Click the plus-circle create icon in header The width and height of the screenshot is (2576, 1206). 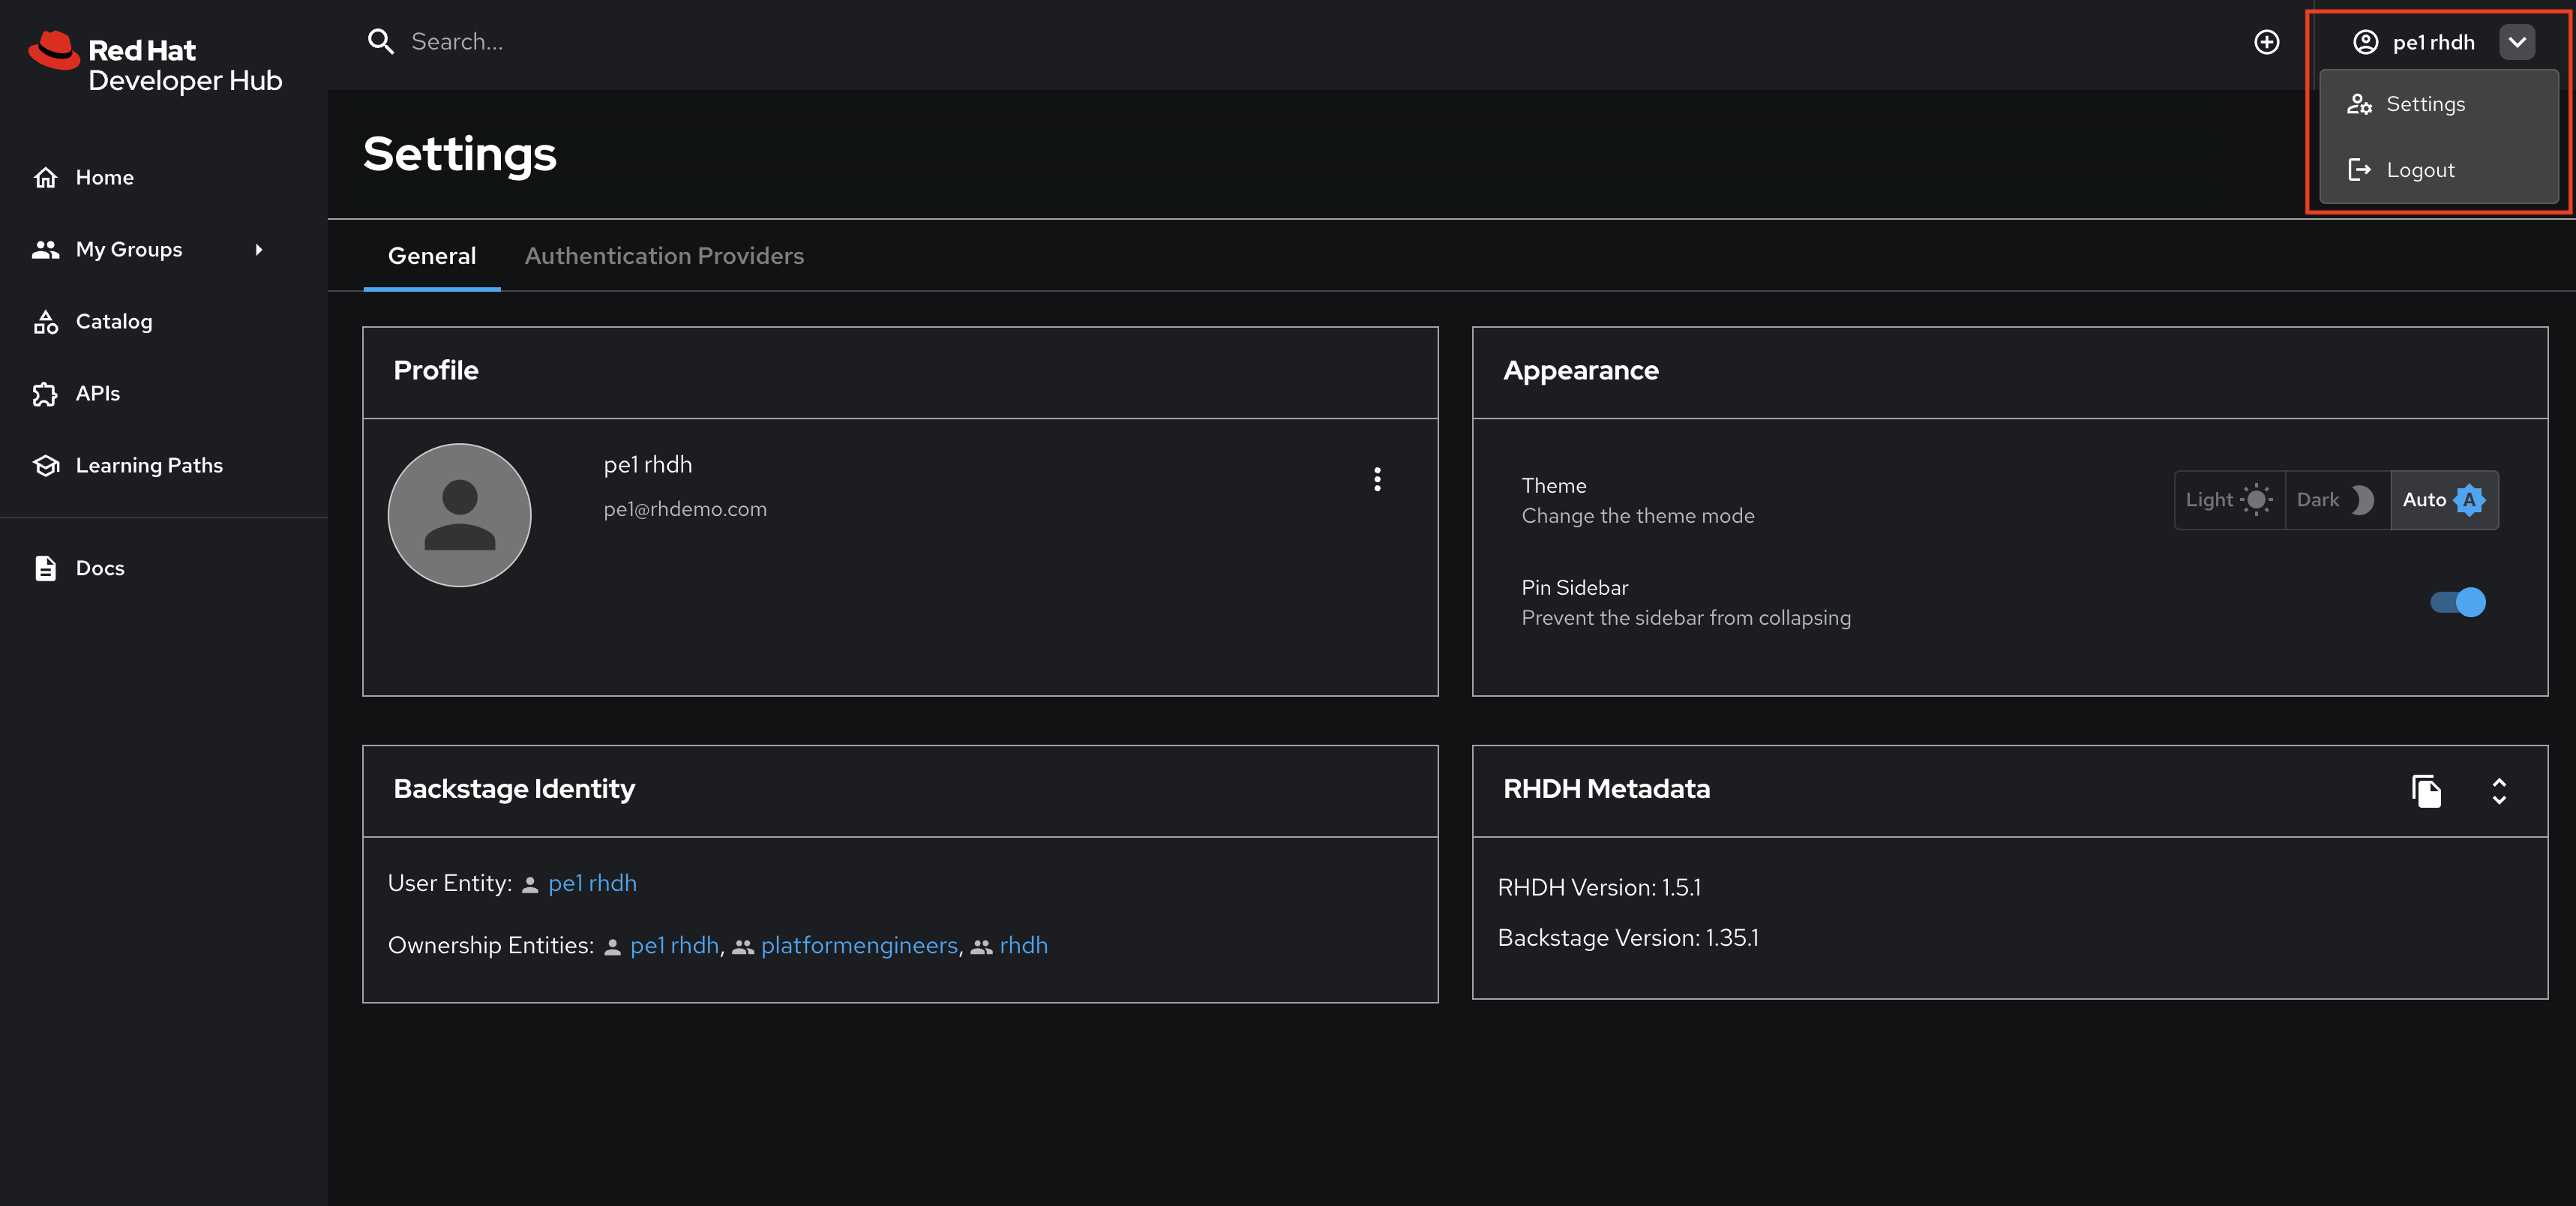(2266, 42)
